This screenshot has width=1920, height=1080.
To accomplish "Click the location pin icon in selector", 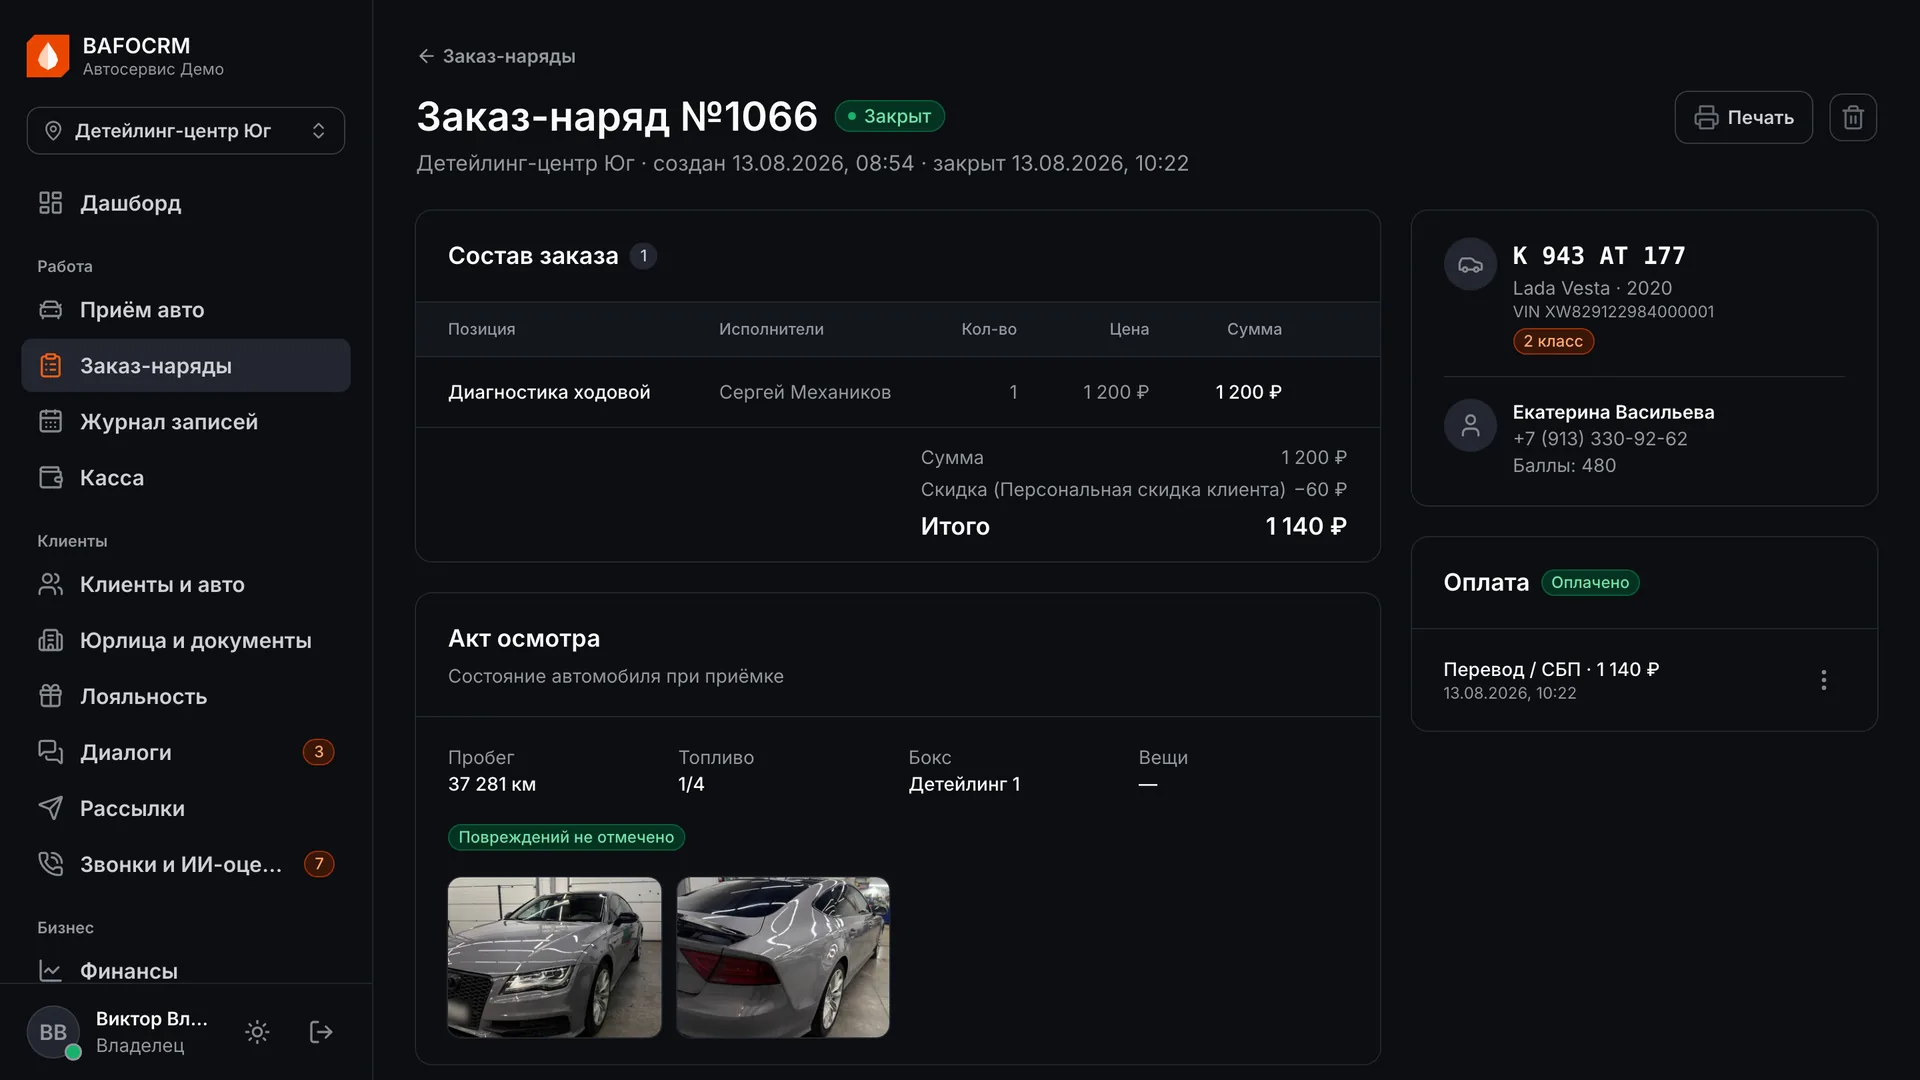I will (x=54, y=131).
